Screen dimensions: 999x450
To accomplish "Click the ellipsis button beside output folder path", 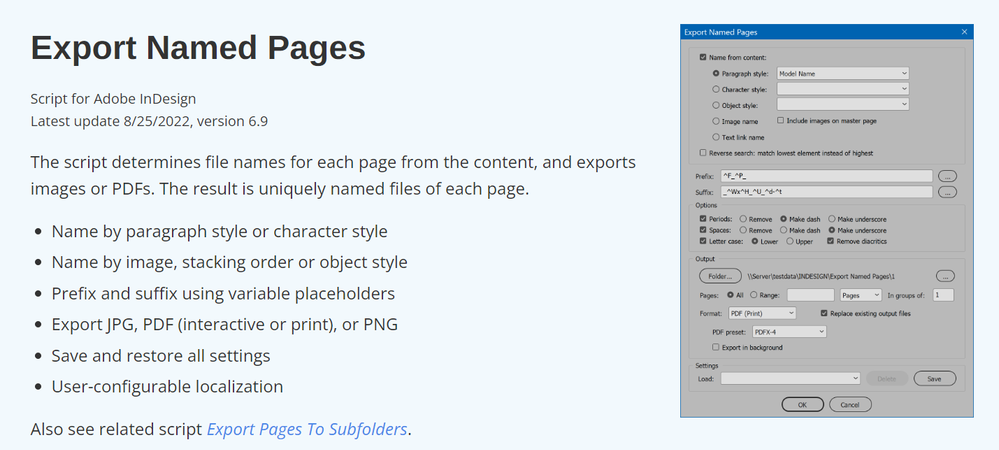I will click(x=945, y=276).
